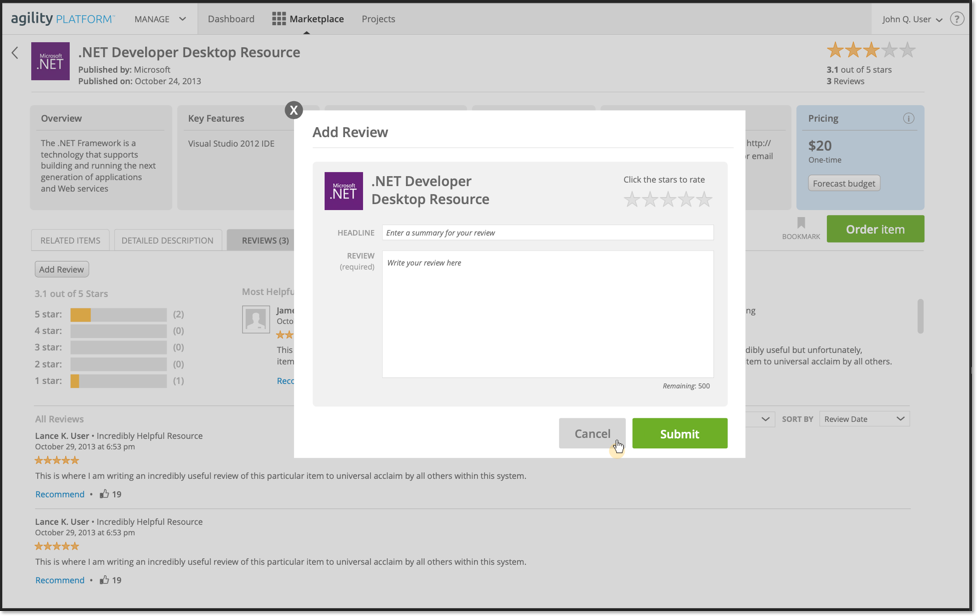Click the 5 star rating bar
This screenshot has height=616, width=977.
[x=118, y=315]
